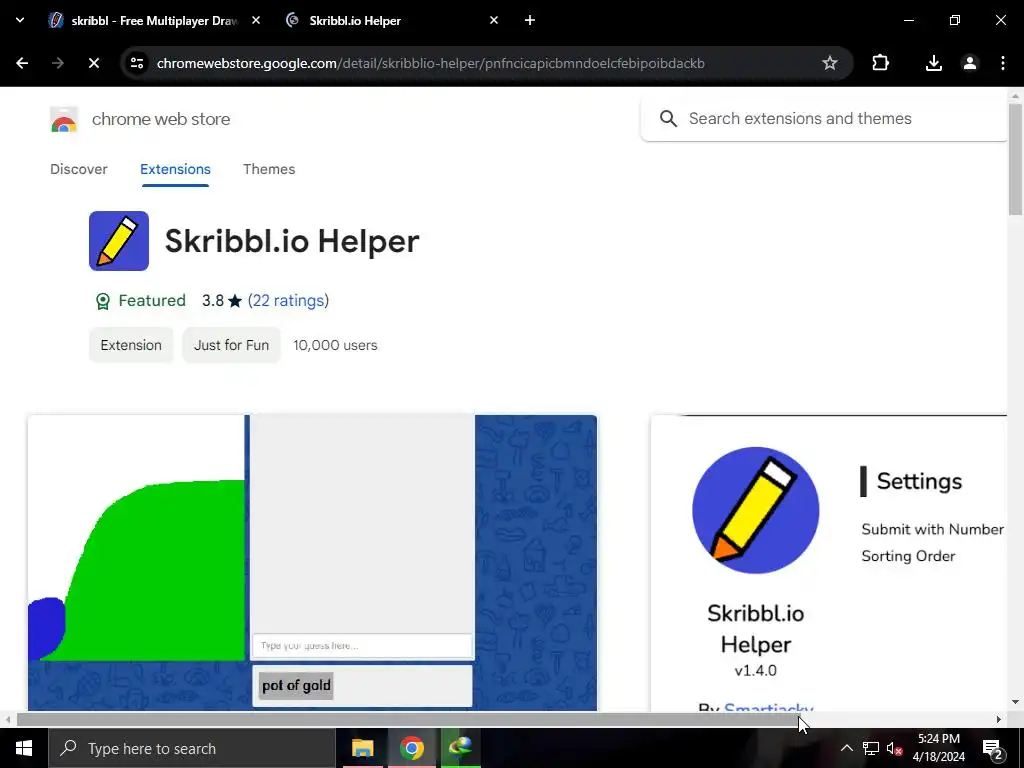The image size is (1024, 768).
Task: Click the scroll down arrow of vertical scrollbar
Action: pos(1016,703)
